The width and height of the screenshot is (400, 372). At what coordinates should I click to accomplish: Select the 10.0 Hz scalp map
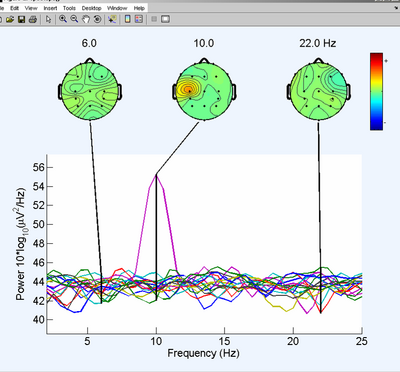click(x=204, y=90)
